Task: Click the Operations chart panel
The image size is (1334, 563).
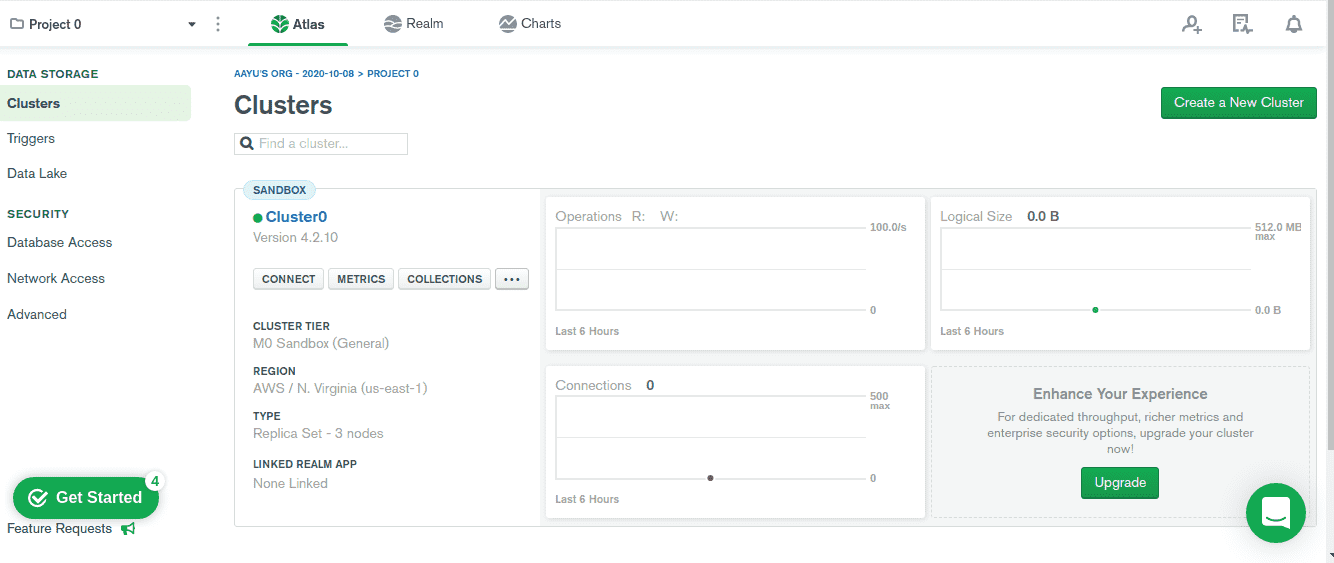Action: click(735, 273)
